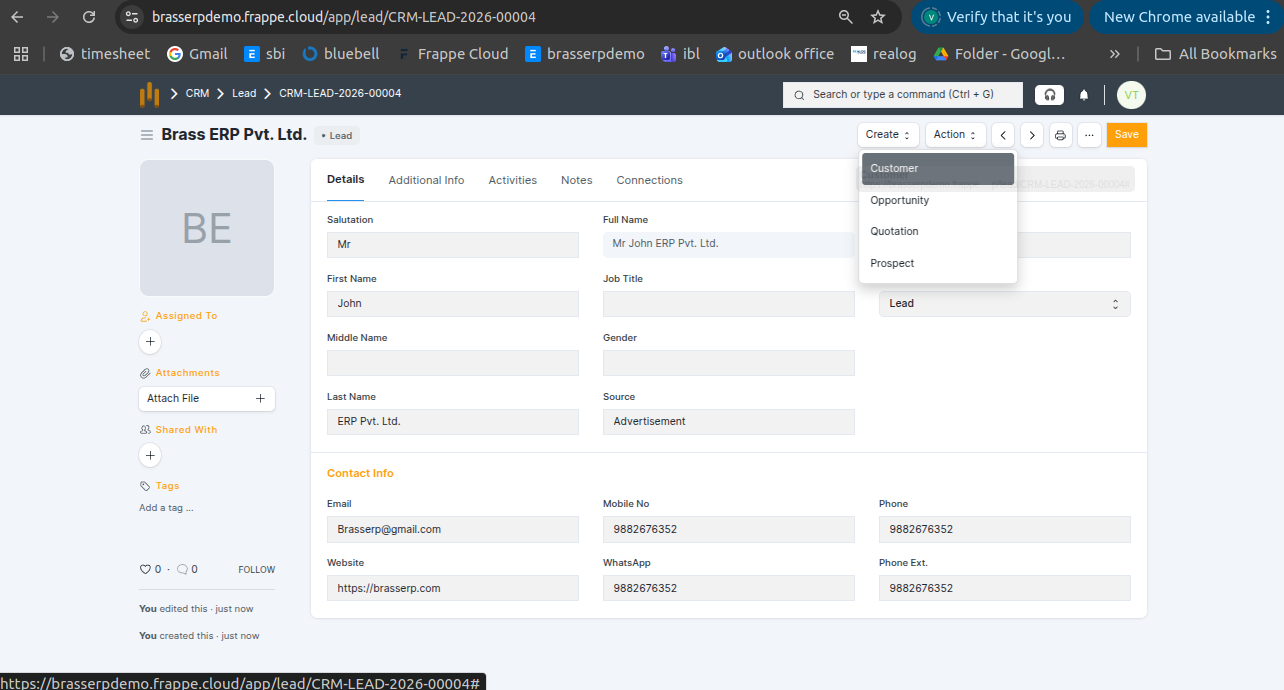Screen dimensions: 1284x690
Task: Choose Quotation in the Create menu
Action: click(894, 231)
